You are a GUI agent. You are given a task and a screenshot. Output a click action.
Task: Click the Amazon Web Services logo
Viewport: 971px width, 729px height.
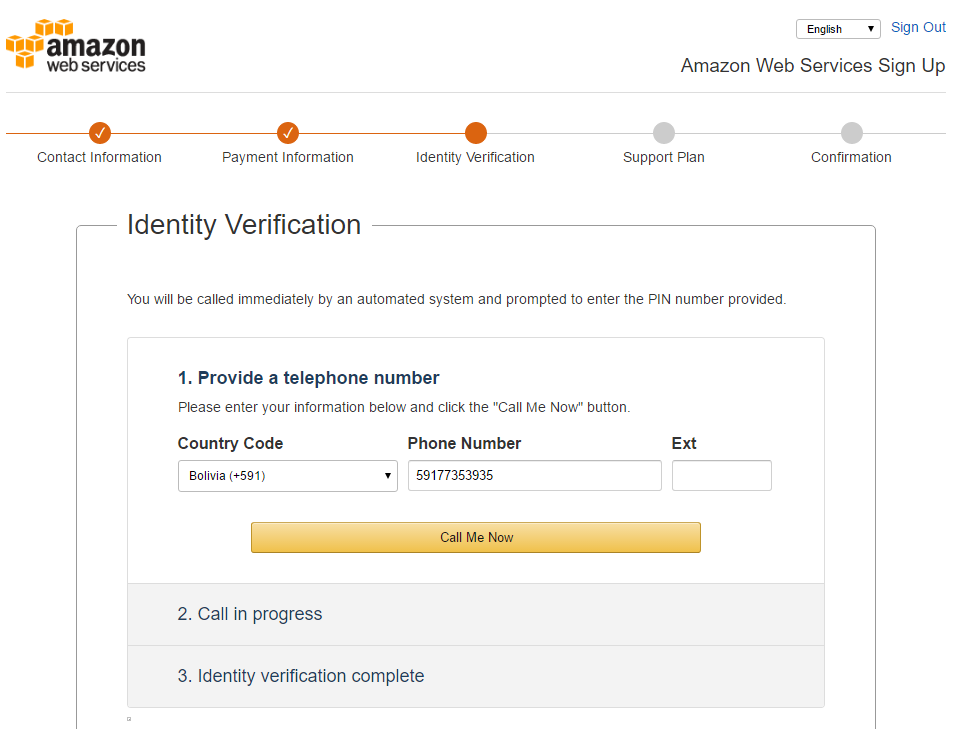(75, 44)
